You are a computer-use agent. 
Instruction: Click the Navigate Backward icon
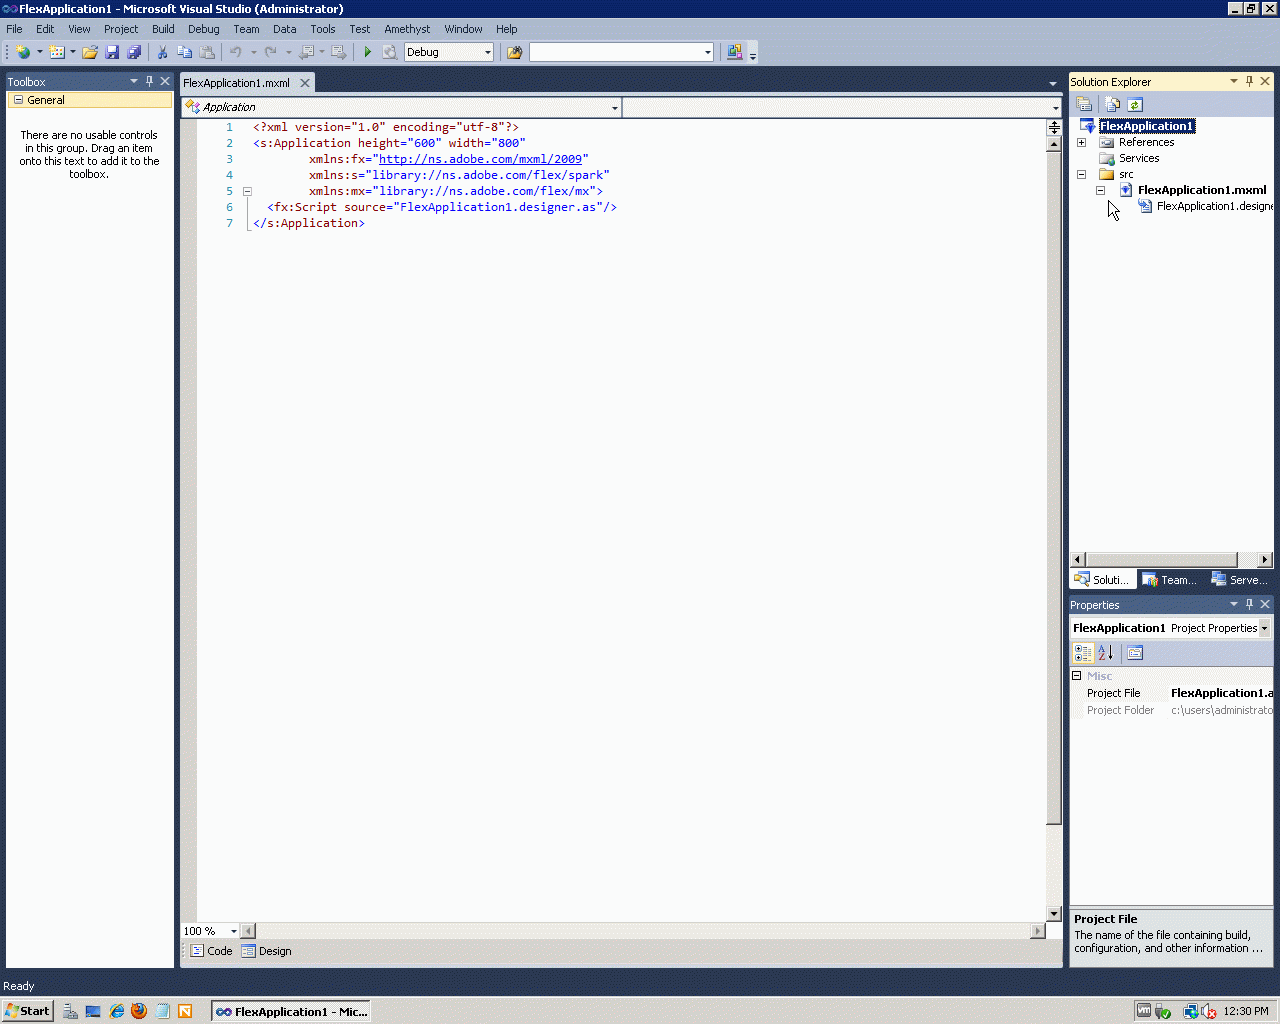[x=307, y=52]
